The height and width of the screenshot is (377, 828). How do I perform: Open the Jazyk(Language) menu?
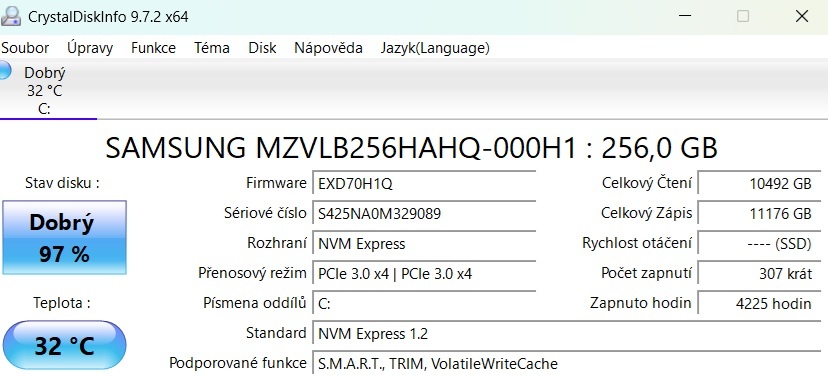(435, 48)
